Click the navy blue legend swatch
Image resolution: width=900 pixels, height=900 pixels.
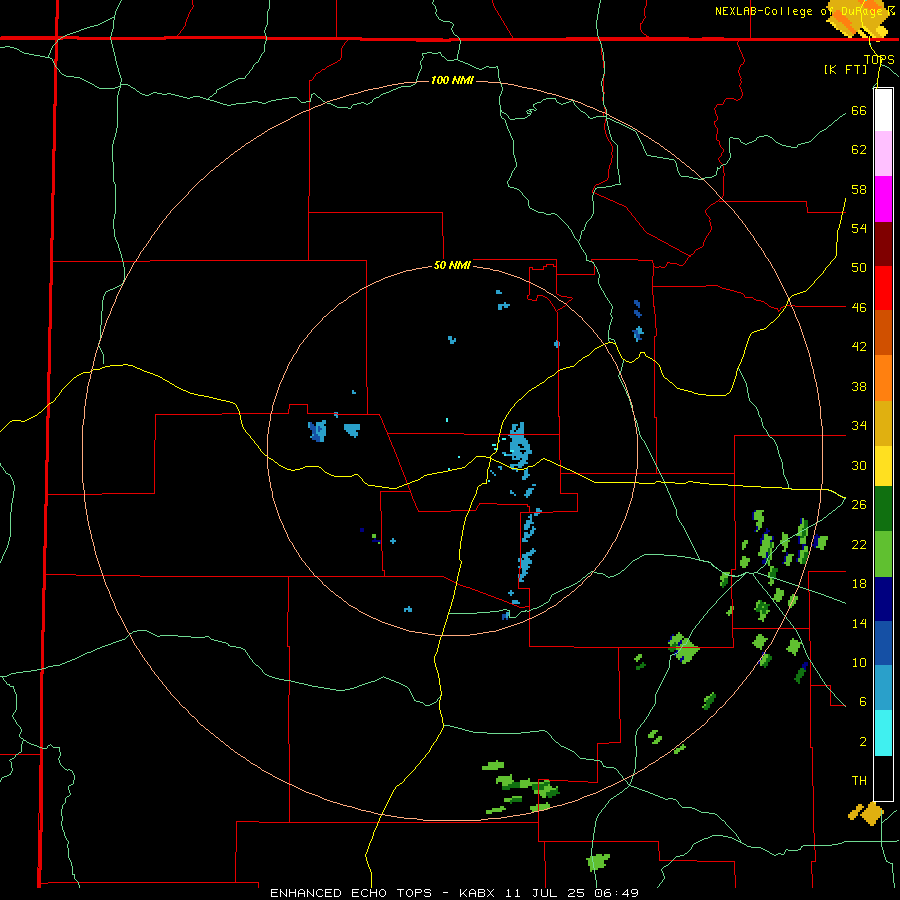[x=883, y=599]
